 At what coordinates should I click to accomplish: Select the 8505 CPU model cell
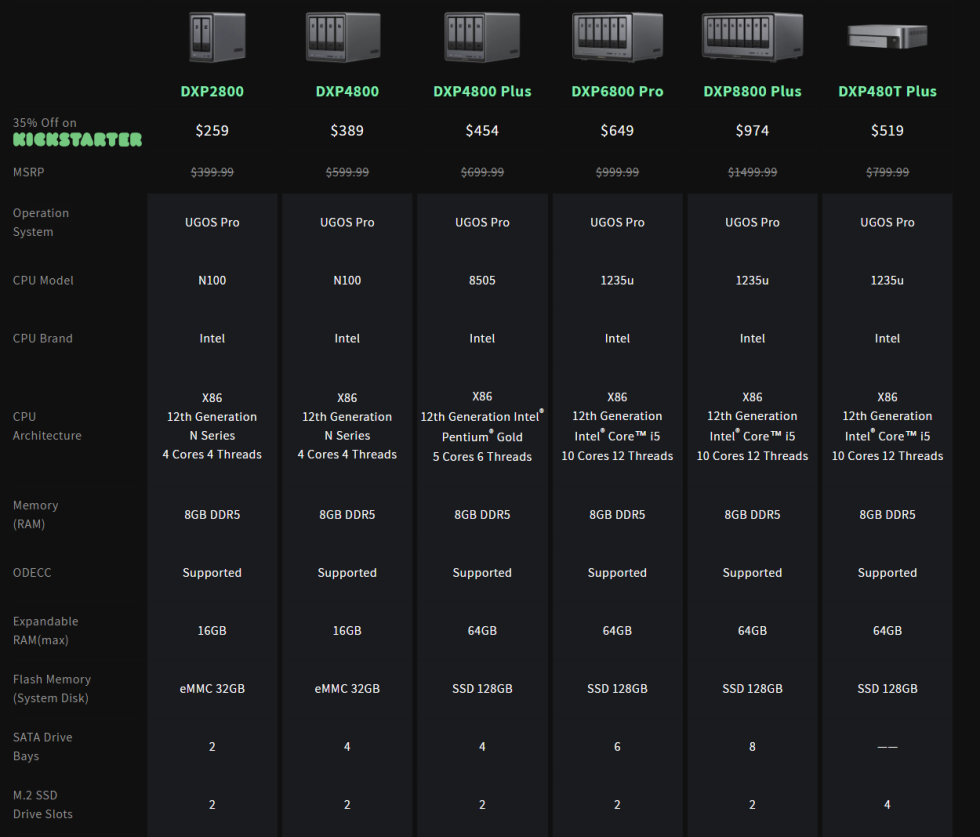tap(482, 281)
